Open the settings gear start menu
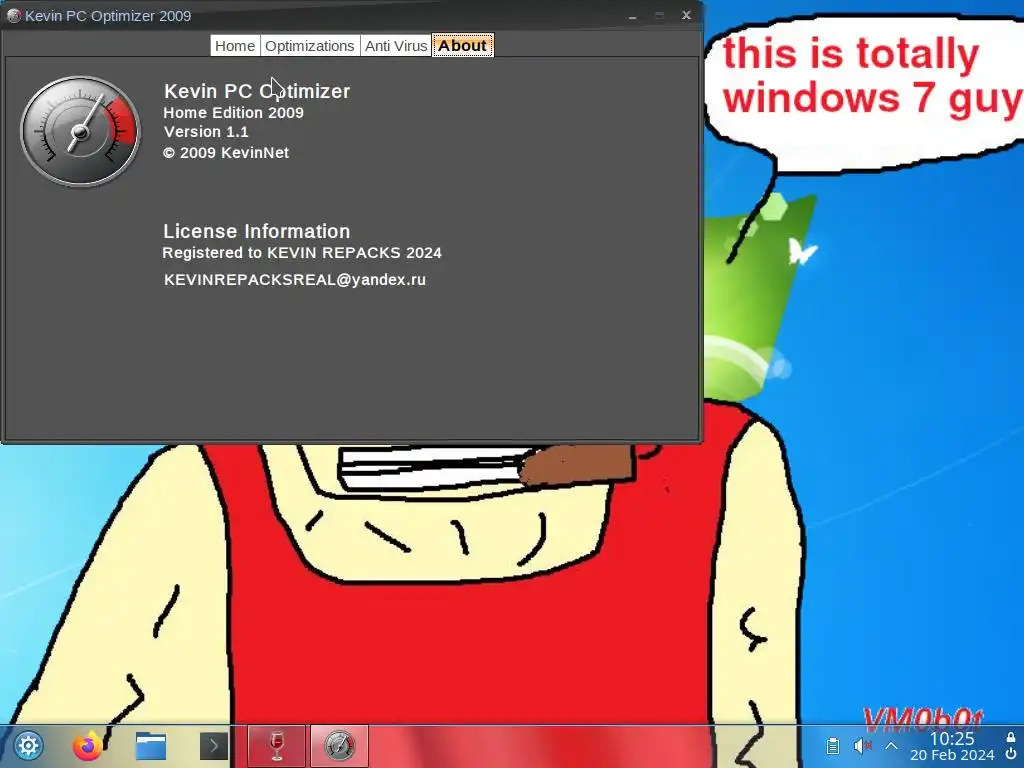The height and width of the screenshot is (768, 1024). [28, 745]
